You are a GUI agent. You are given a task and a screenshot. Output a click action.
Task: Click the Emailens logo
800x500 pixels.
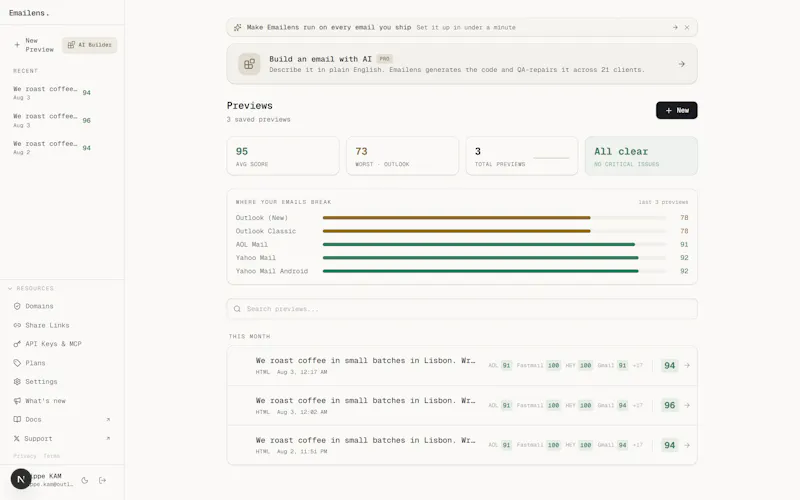(x=29, y=13)
